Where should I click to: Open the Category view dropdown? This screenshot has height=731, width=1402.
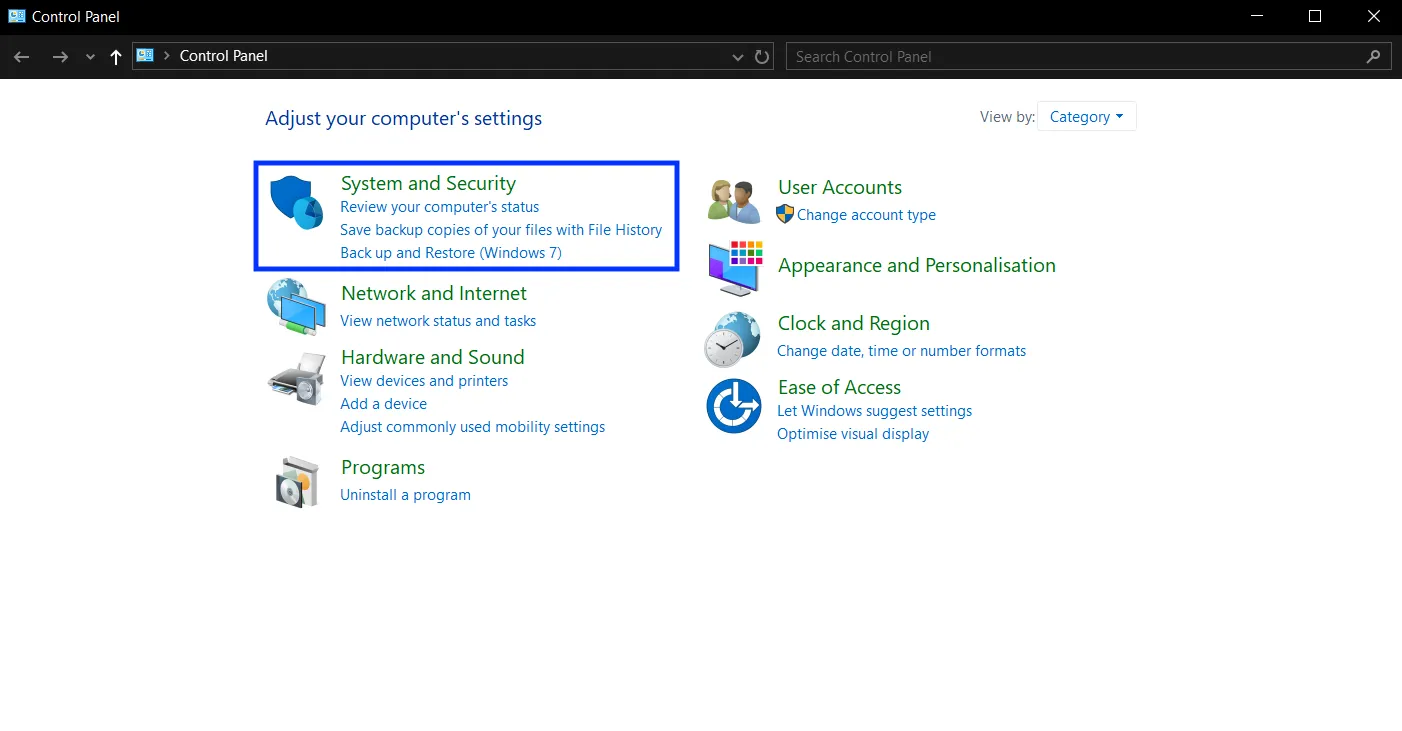pos(1086,116)
